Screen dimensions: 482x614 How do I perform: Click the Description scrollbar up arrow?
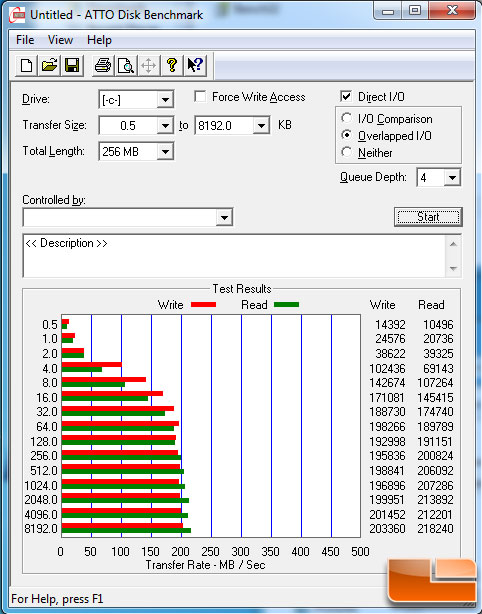click(453, 244)
